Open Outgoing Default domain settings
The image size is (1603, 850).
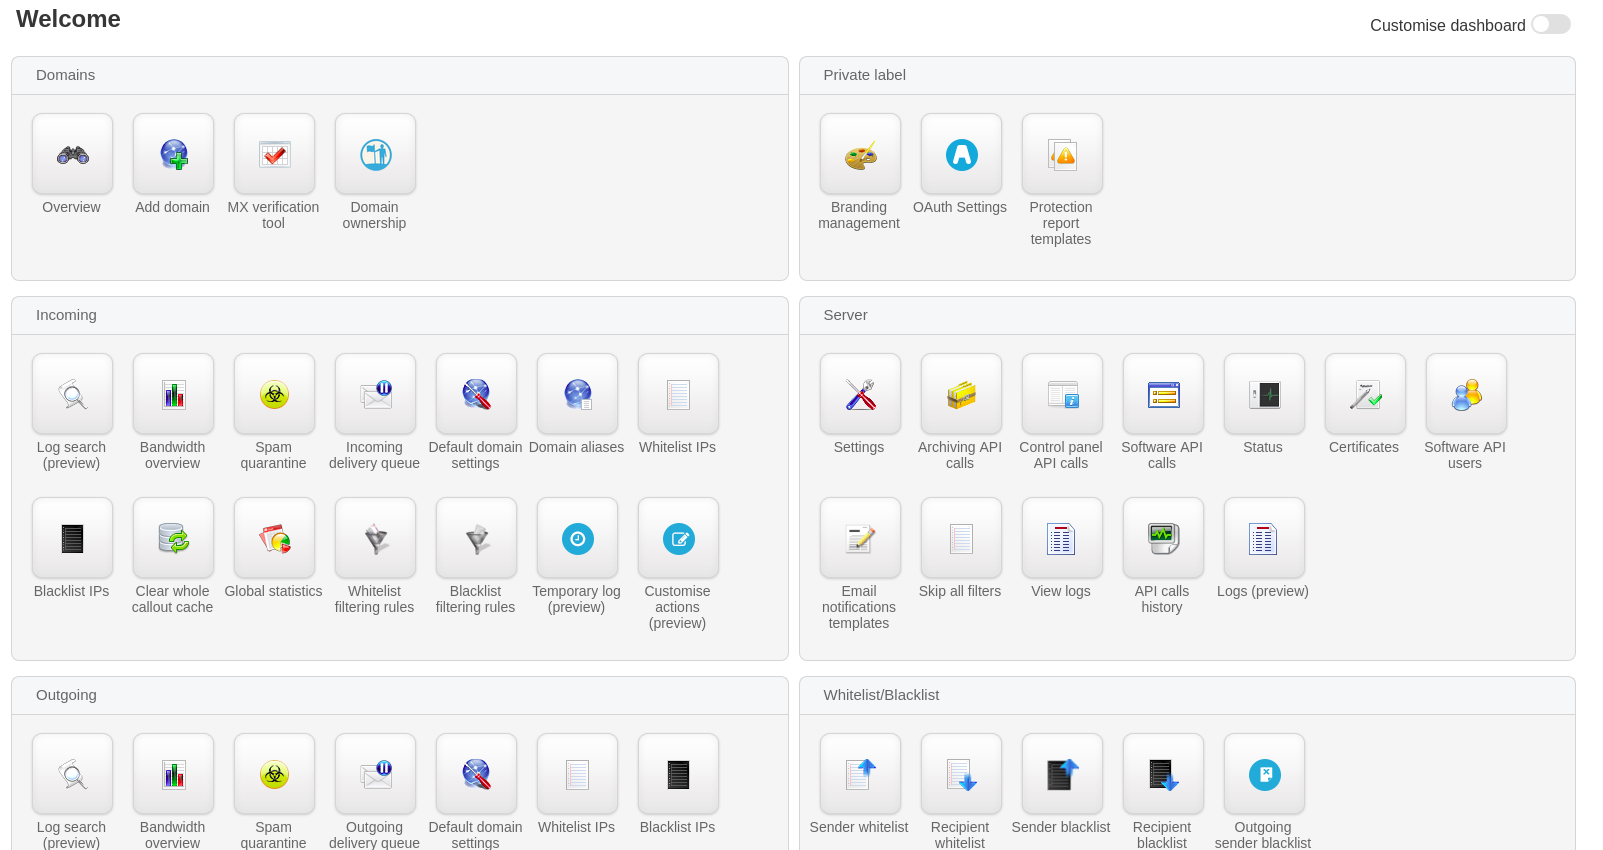[476, 774]
